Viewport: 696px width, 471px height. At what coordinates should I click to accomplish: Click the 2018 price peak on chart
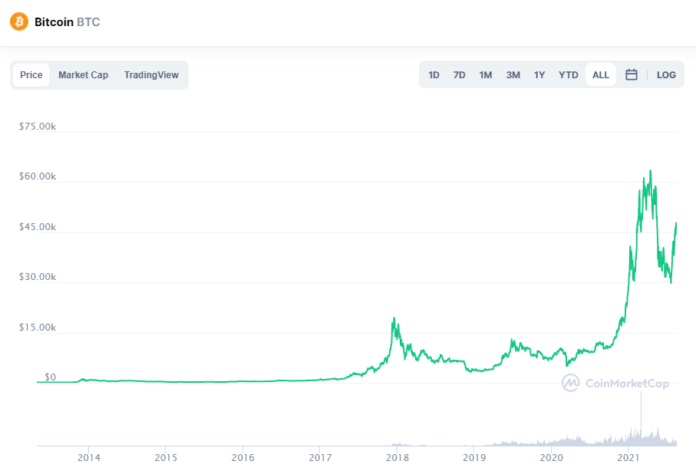pos(395,319)
